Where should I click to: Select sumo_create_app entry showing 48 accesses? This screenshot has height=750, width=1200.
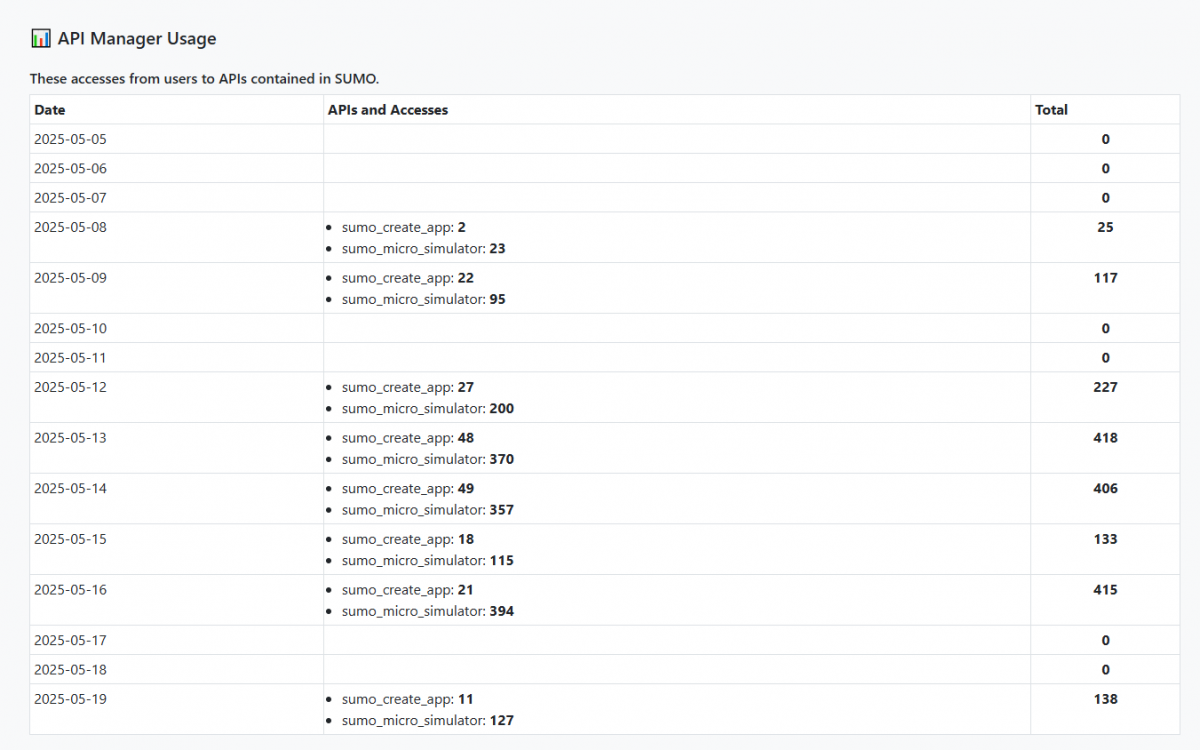pyautogui.click(x=407, y=438)
